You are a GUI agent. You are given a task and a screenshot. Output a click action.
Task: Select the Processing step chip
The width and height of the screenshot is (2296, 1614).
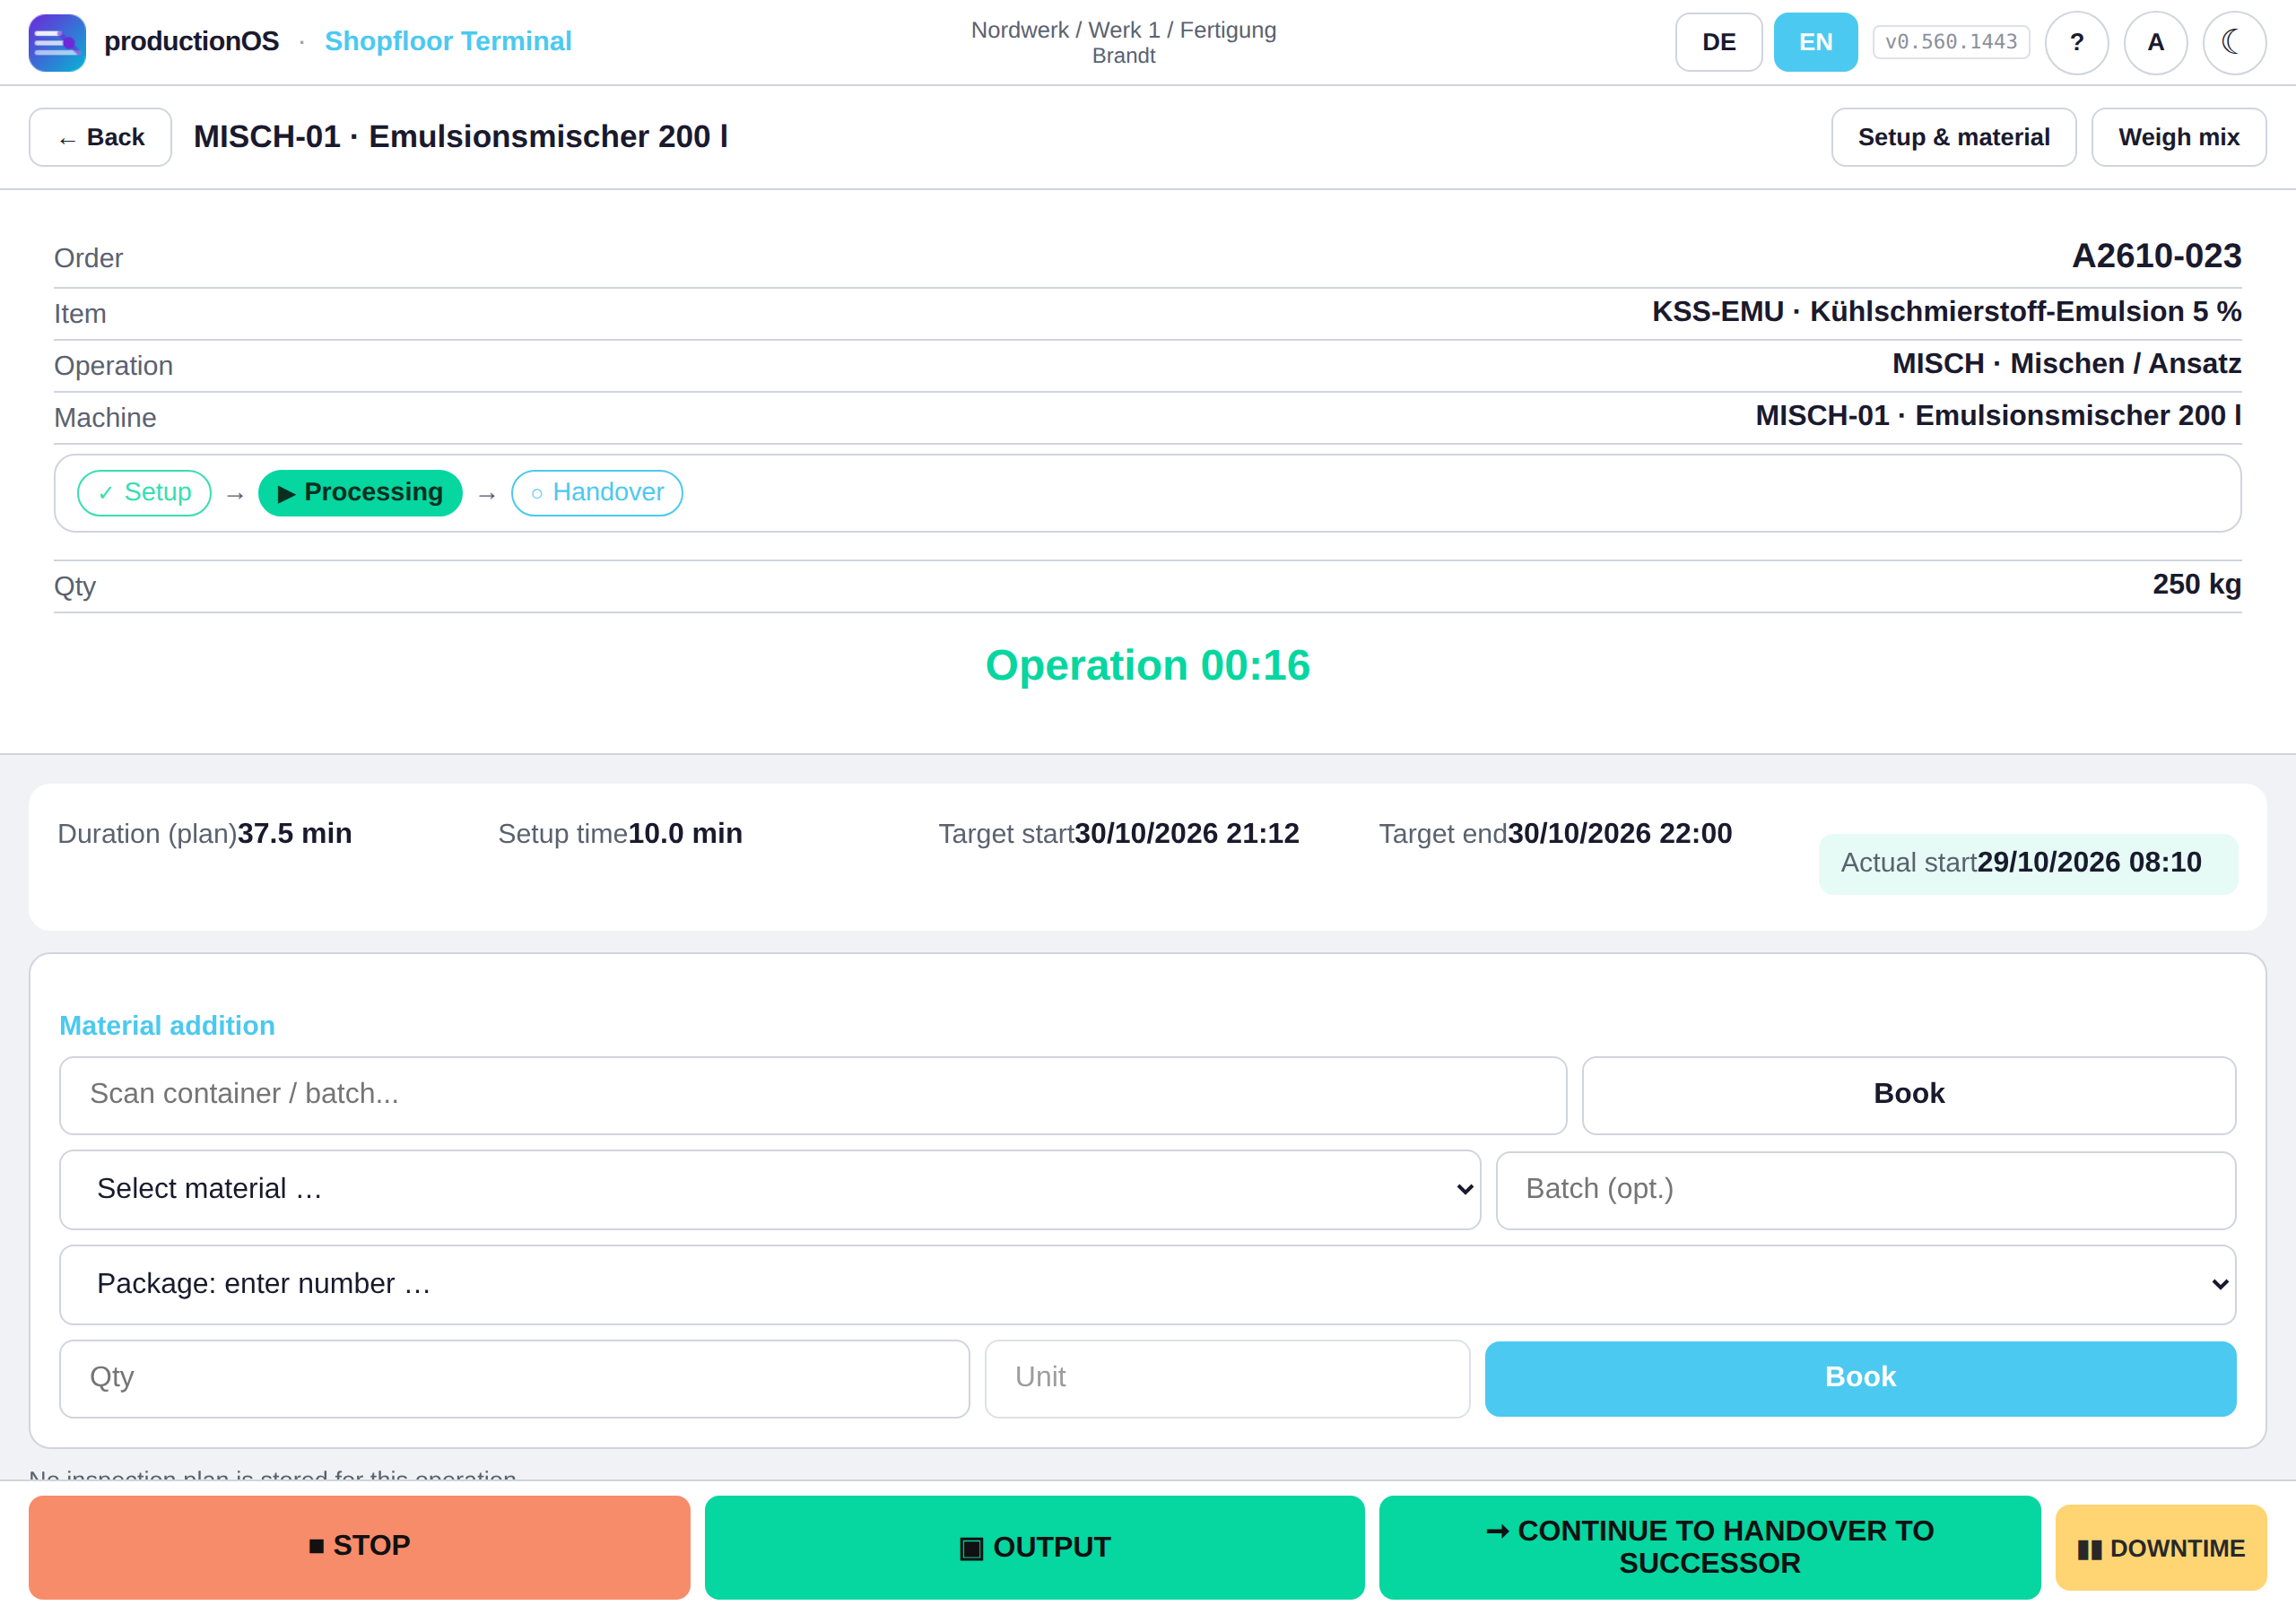pyautogui.click(x=360, y=493)
